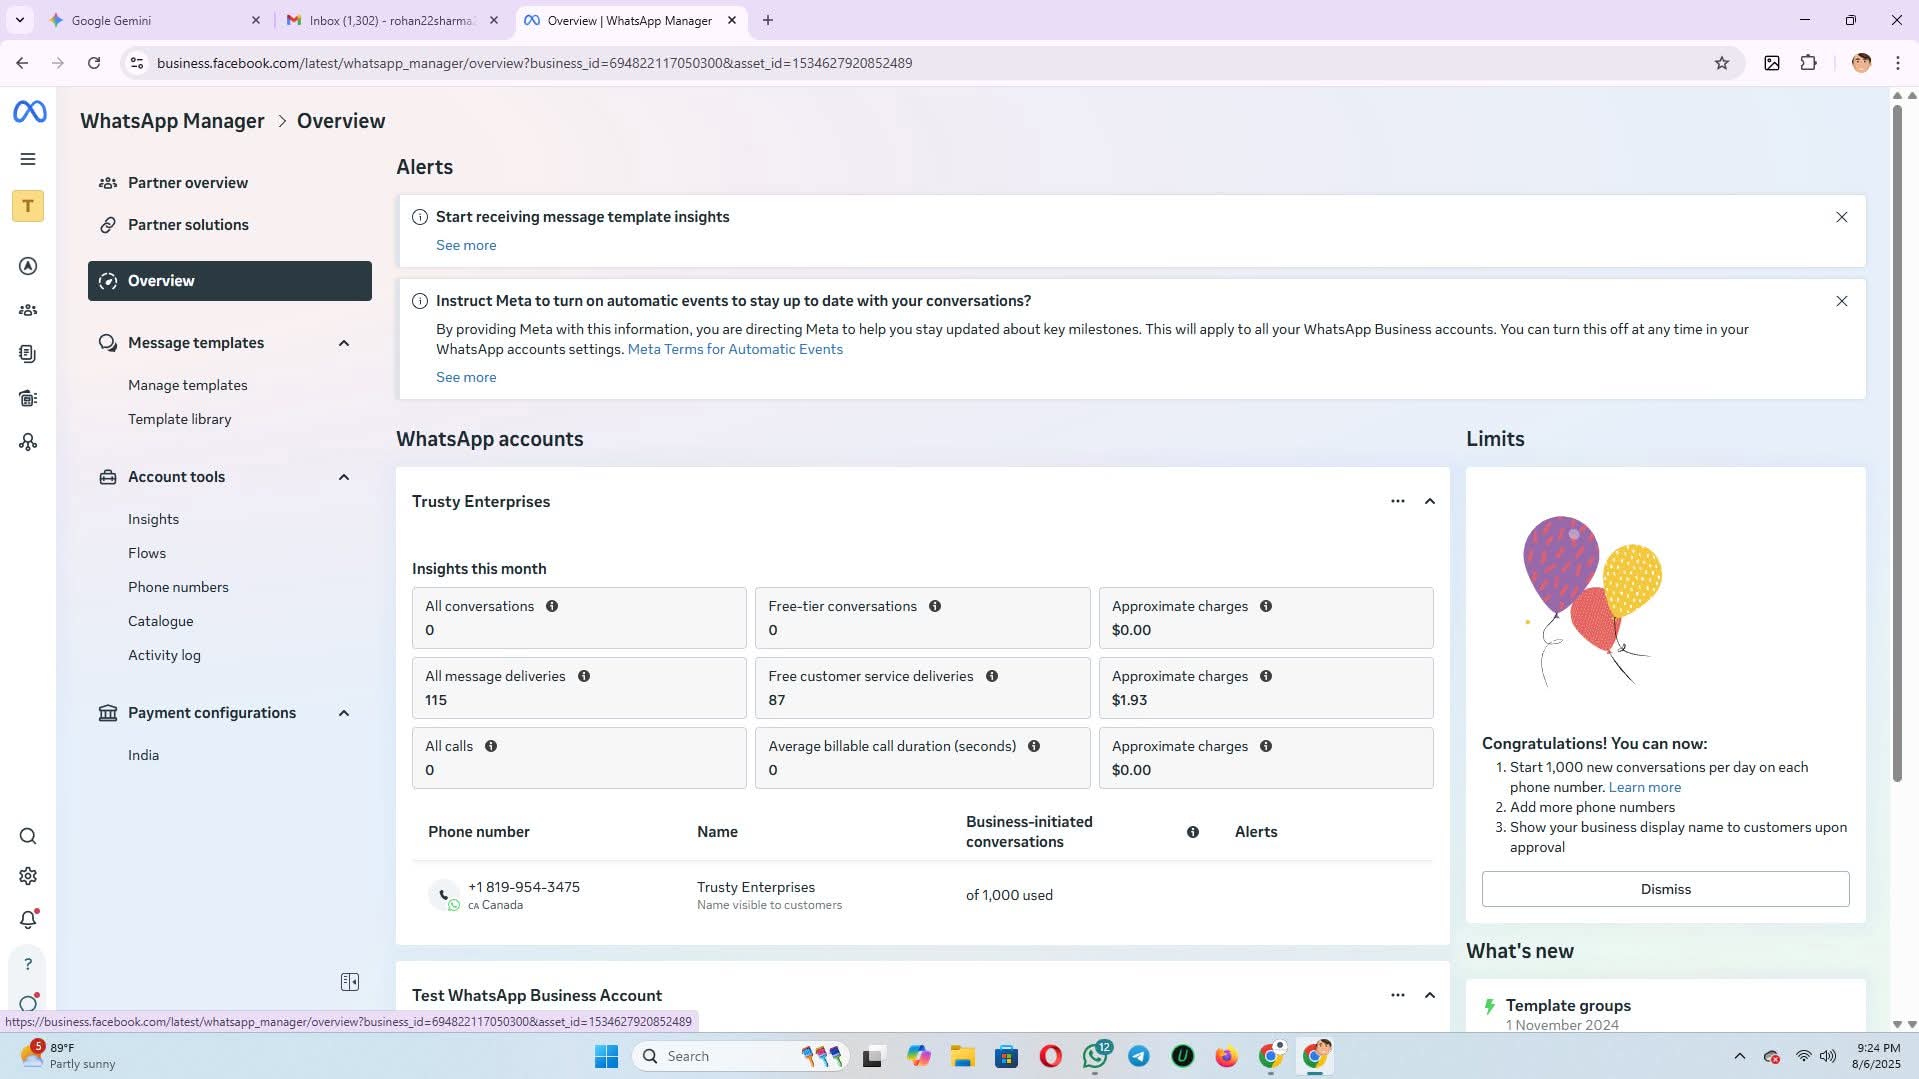Collapse the Message templates section
This screenshot has width=1919, height=1079.
click(x=344, y=343)
